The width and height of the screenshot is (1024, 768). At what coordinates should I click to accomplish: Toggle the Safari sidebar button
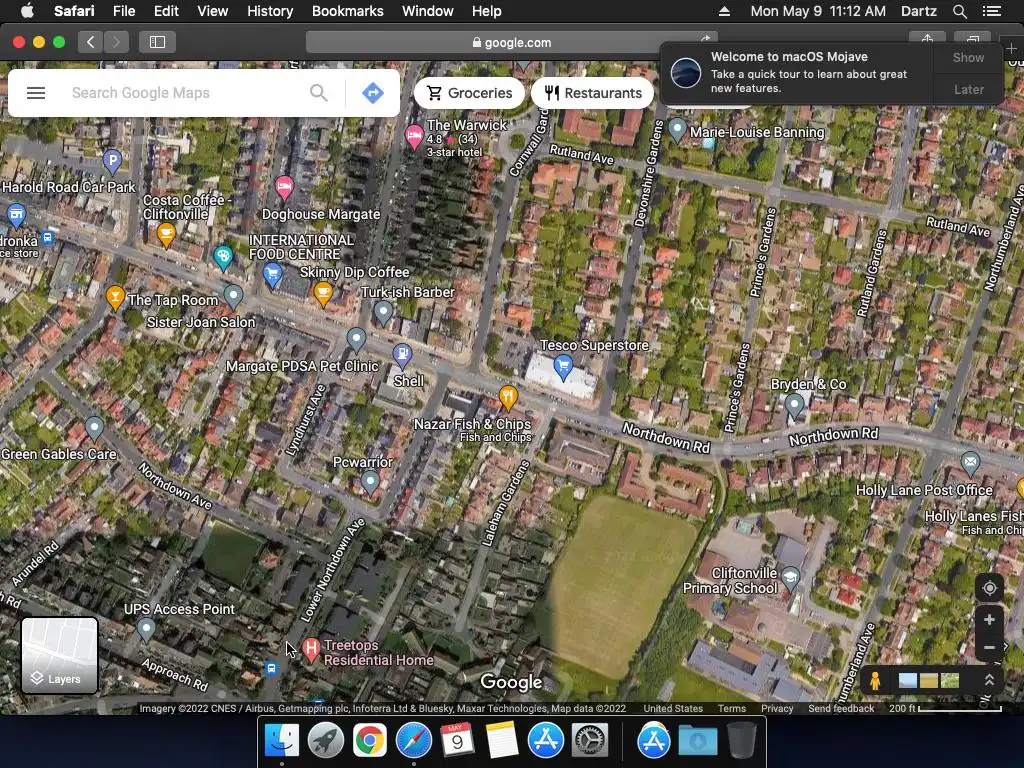tap(157, 42)
